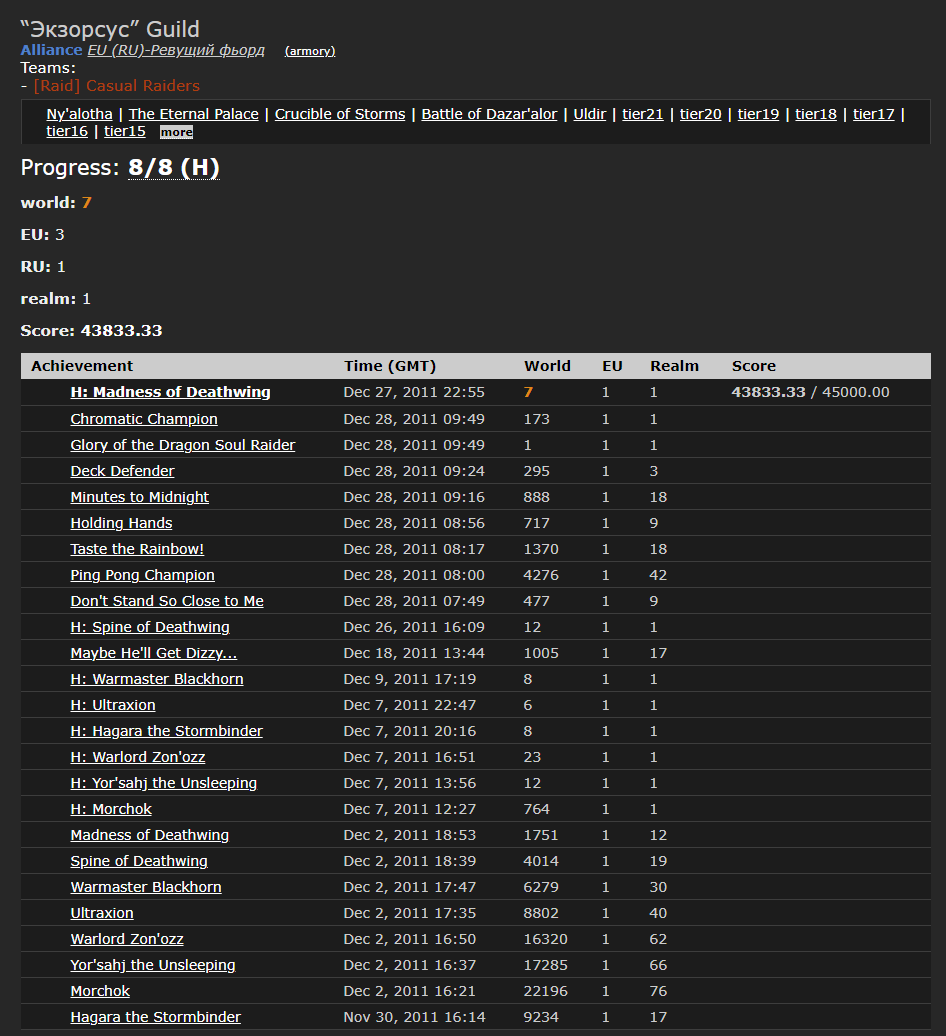The height and width of the screenshot is (1036, 946).
Task: Open the EU (RU)-Ревущий фьорд realm link
Action: (x=176, y=50)
